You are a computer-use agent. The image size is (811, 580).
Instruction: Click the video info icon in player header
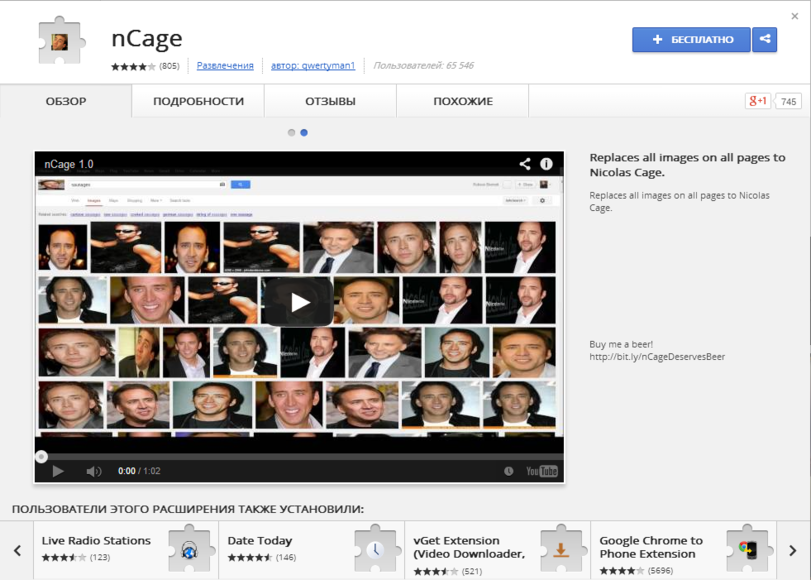(547, 164)
